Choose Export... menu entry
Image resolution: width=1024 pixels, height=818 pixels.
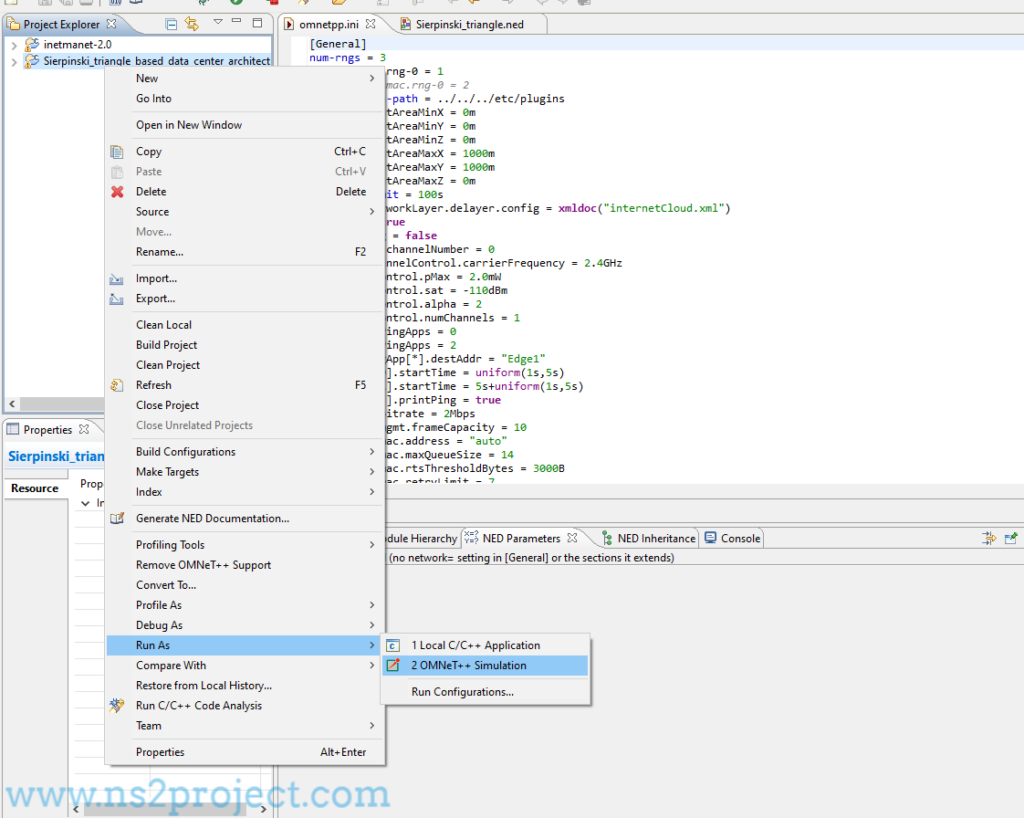point(245,298)
